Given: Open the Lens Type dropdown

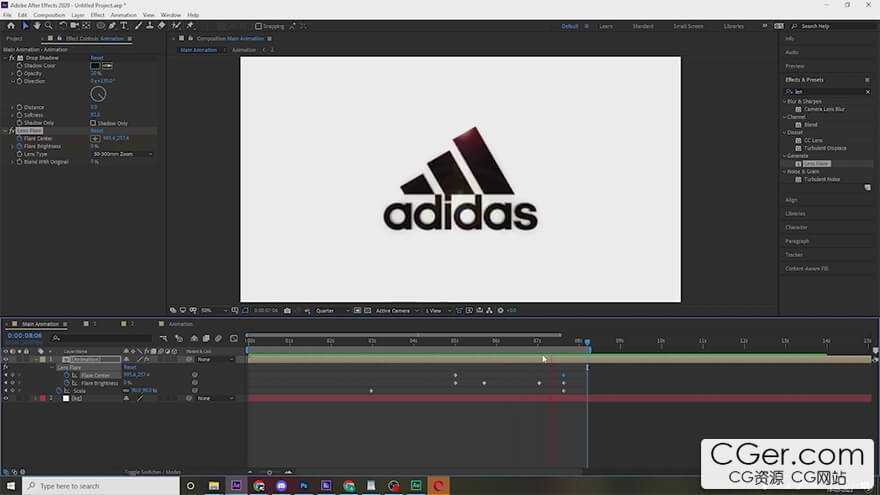Looking at the screenshot, I should pyautogui.click(x=122, y=154).
